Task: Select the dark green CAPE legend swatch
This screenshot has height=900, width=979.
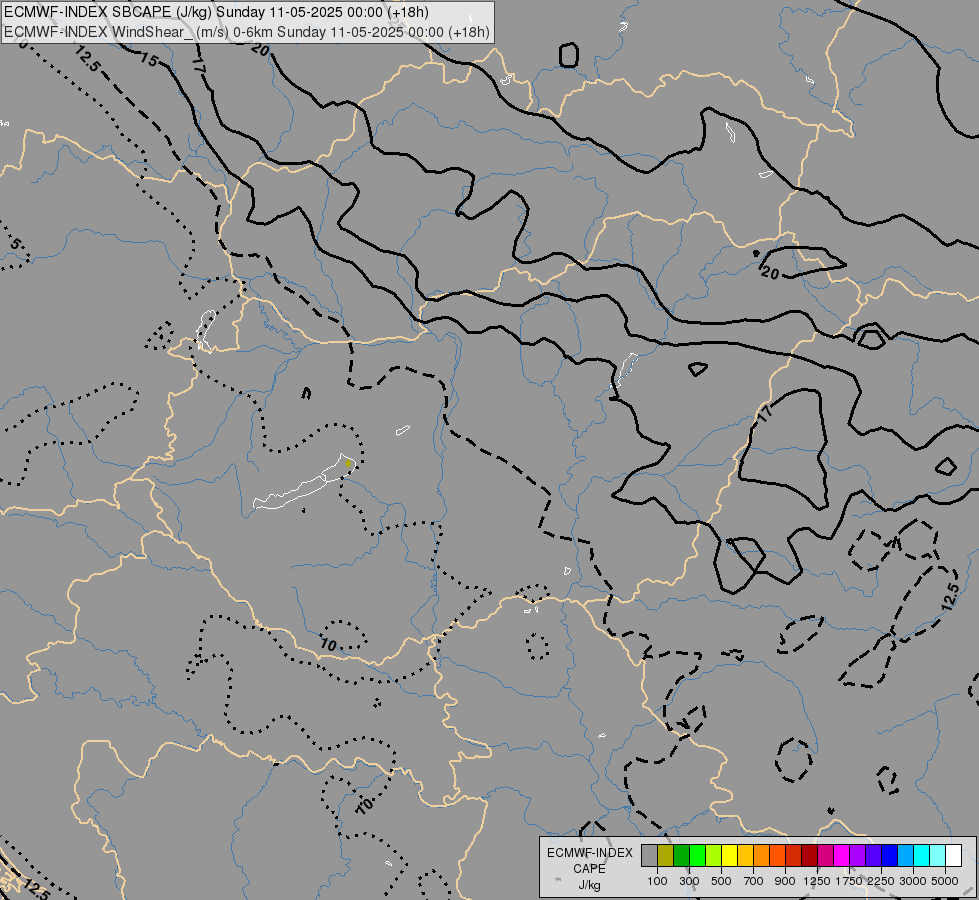Action: pyautogui.click(x=681, y=855)
